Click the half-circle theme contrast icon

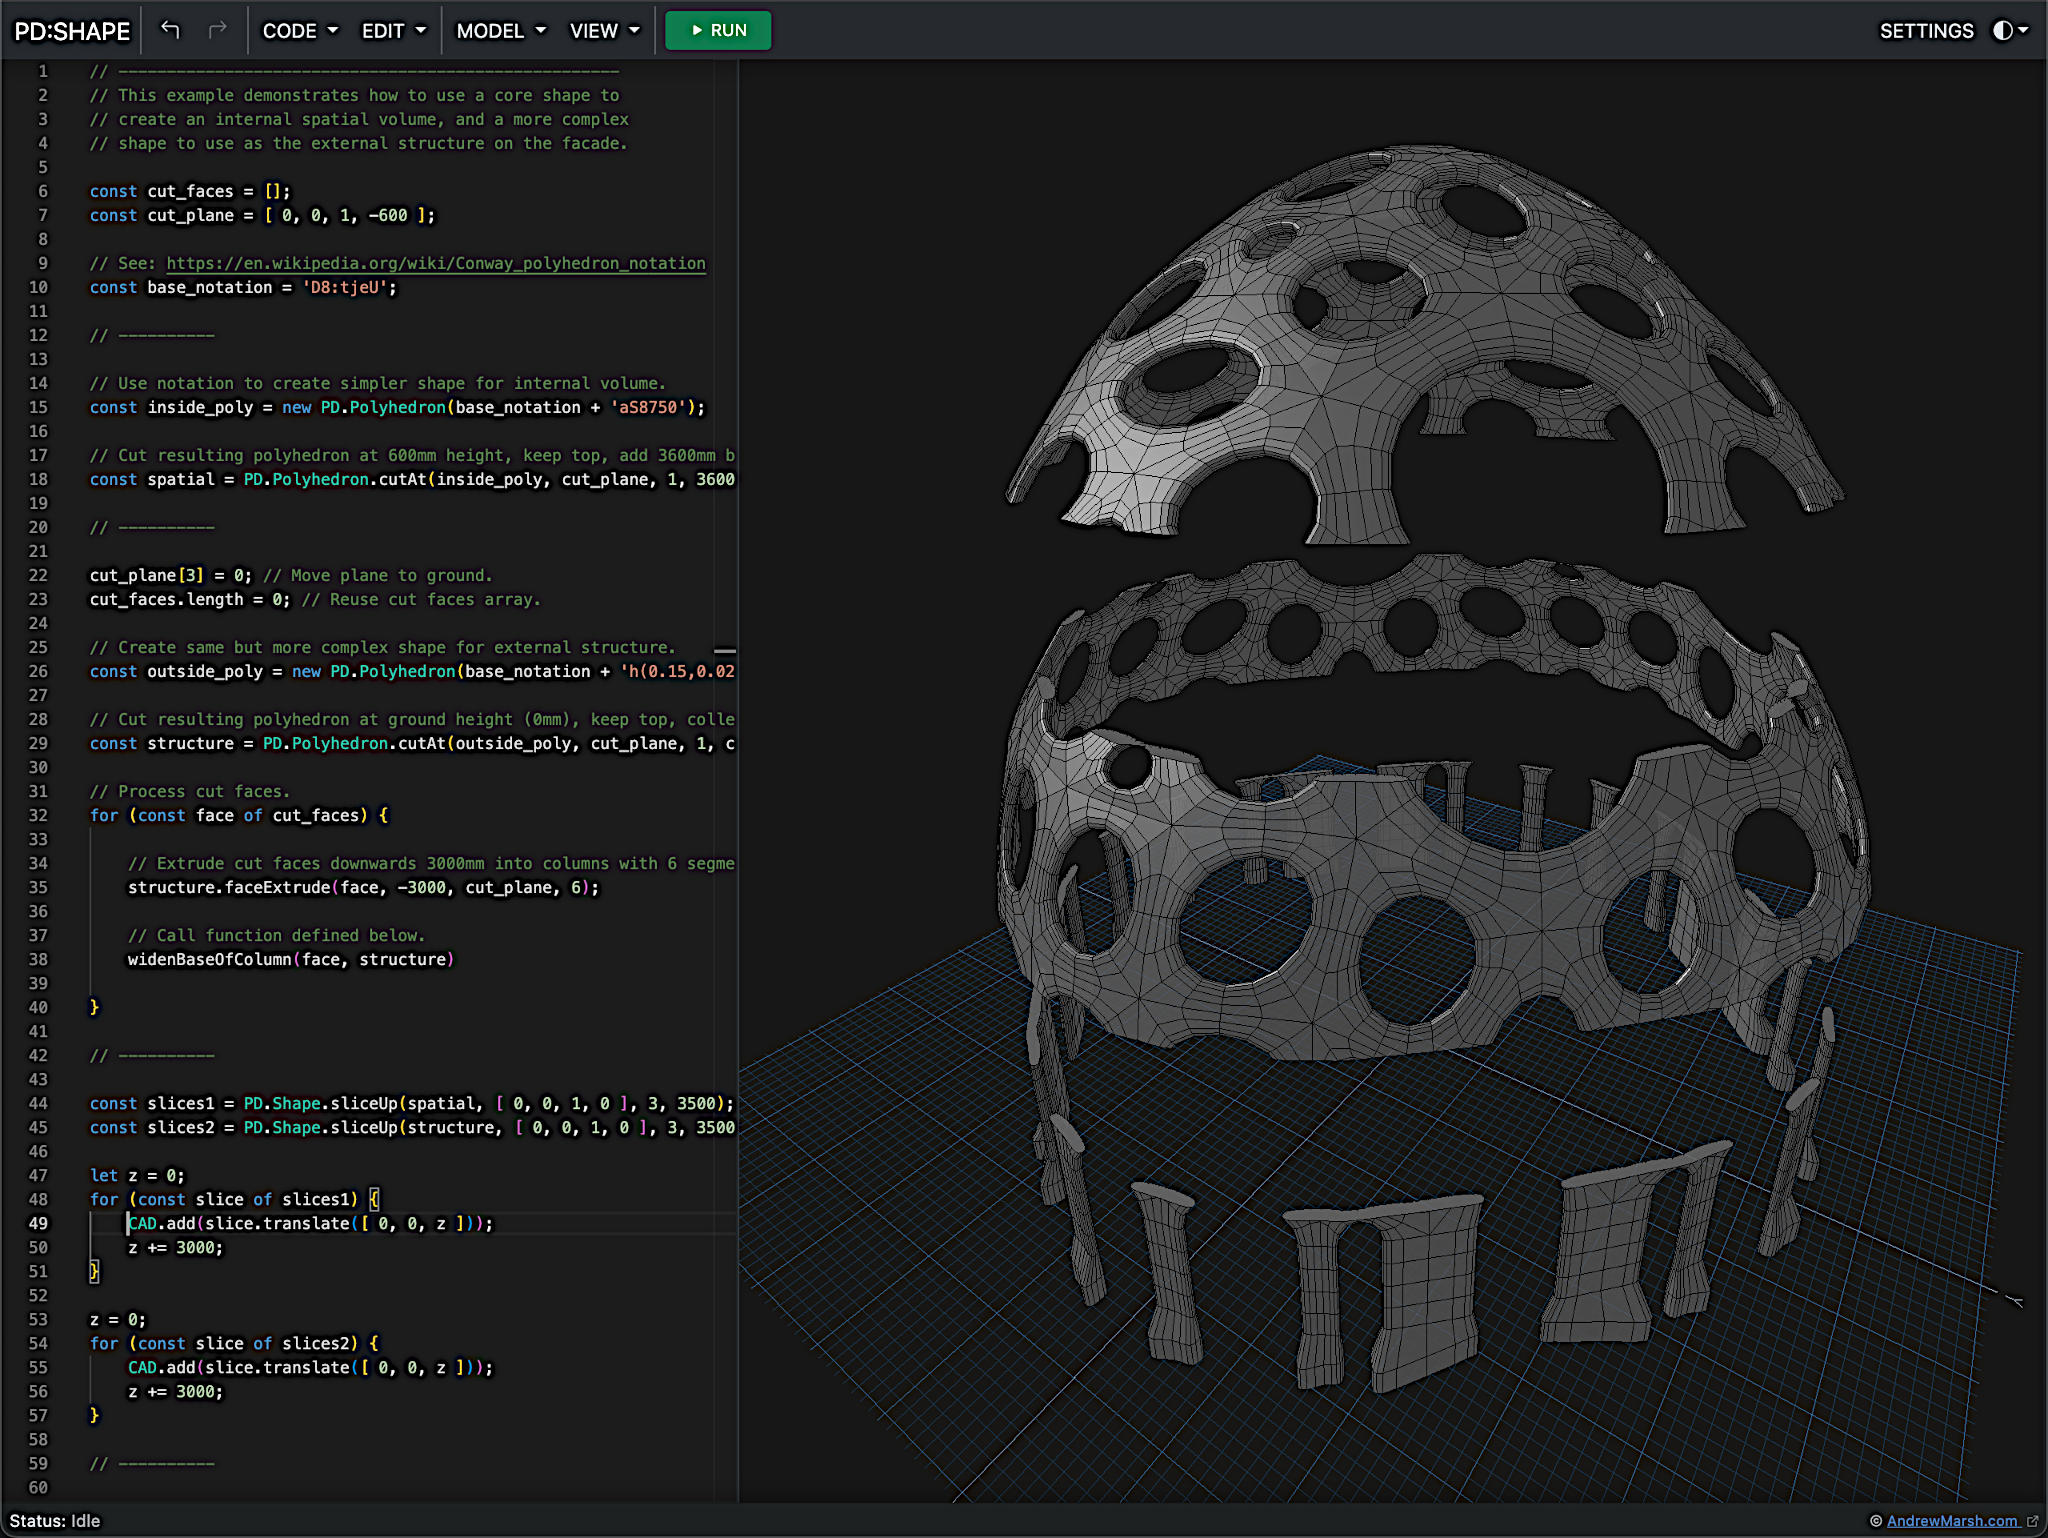(2003, 30)
